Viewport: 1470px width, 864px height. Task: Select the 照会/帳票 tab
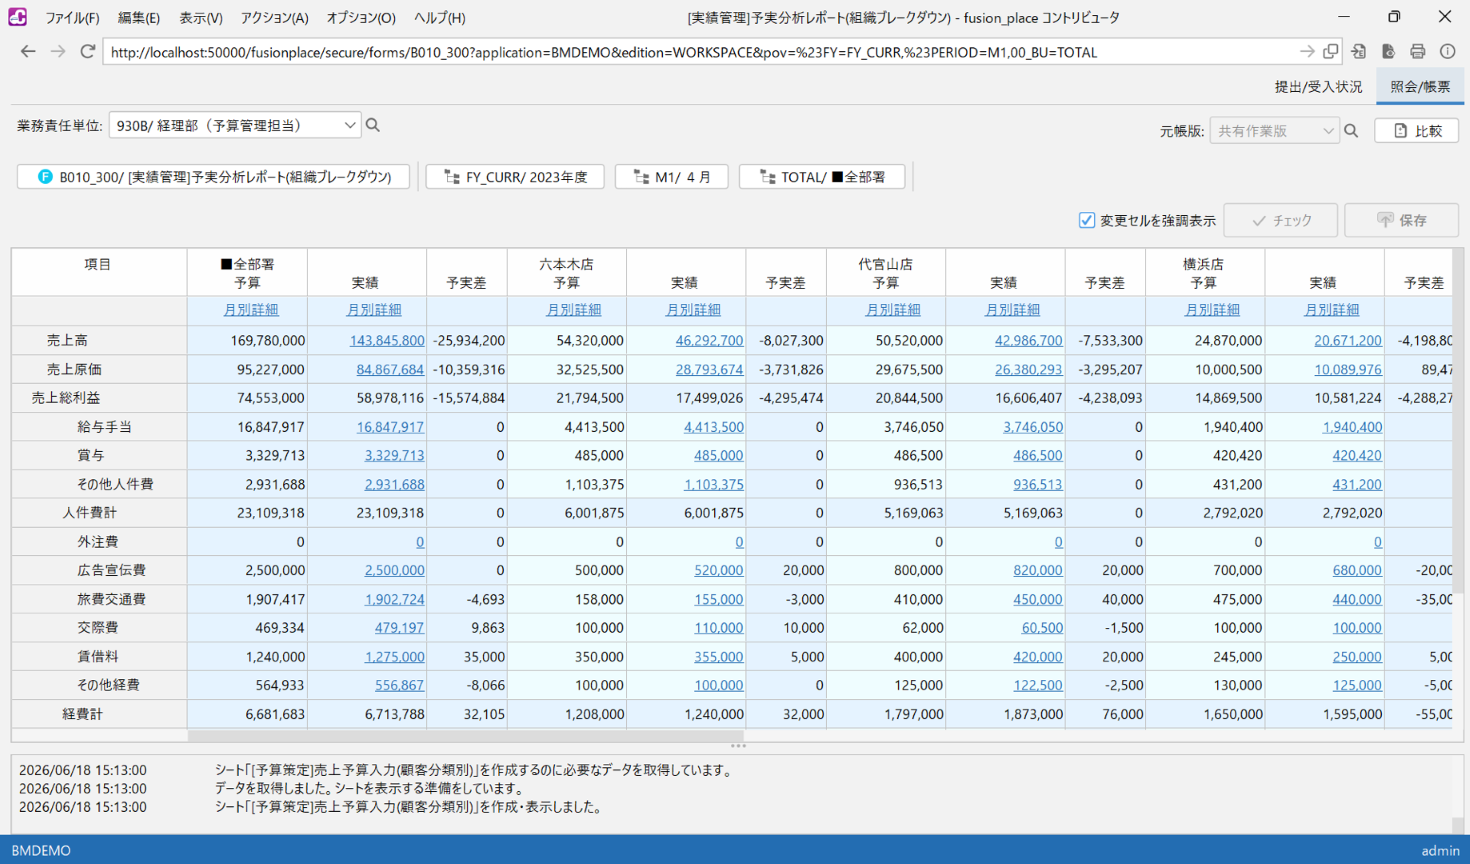(1420, 87)
